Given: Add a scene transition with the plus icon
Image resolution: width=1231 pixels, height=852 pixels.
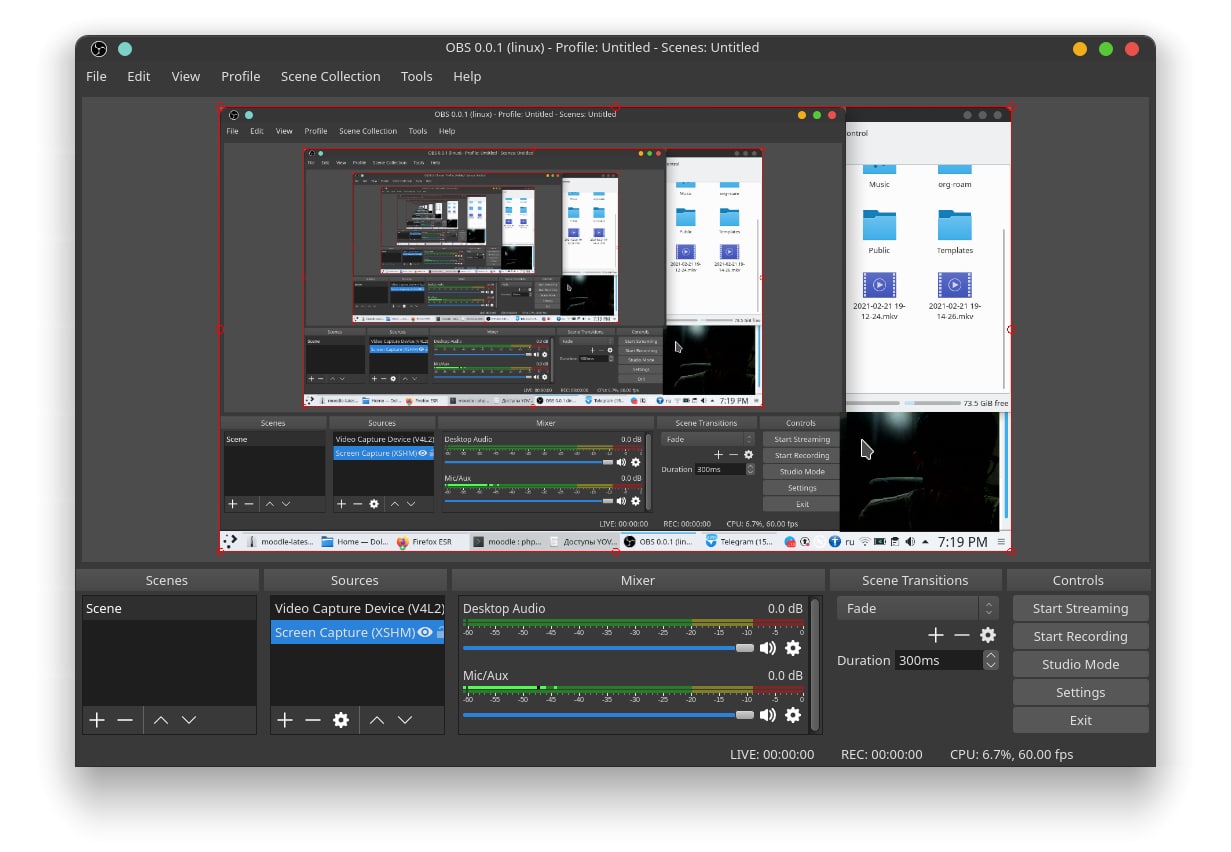Looking at the screenshot, I should [x=936, y=635].
